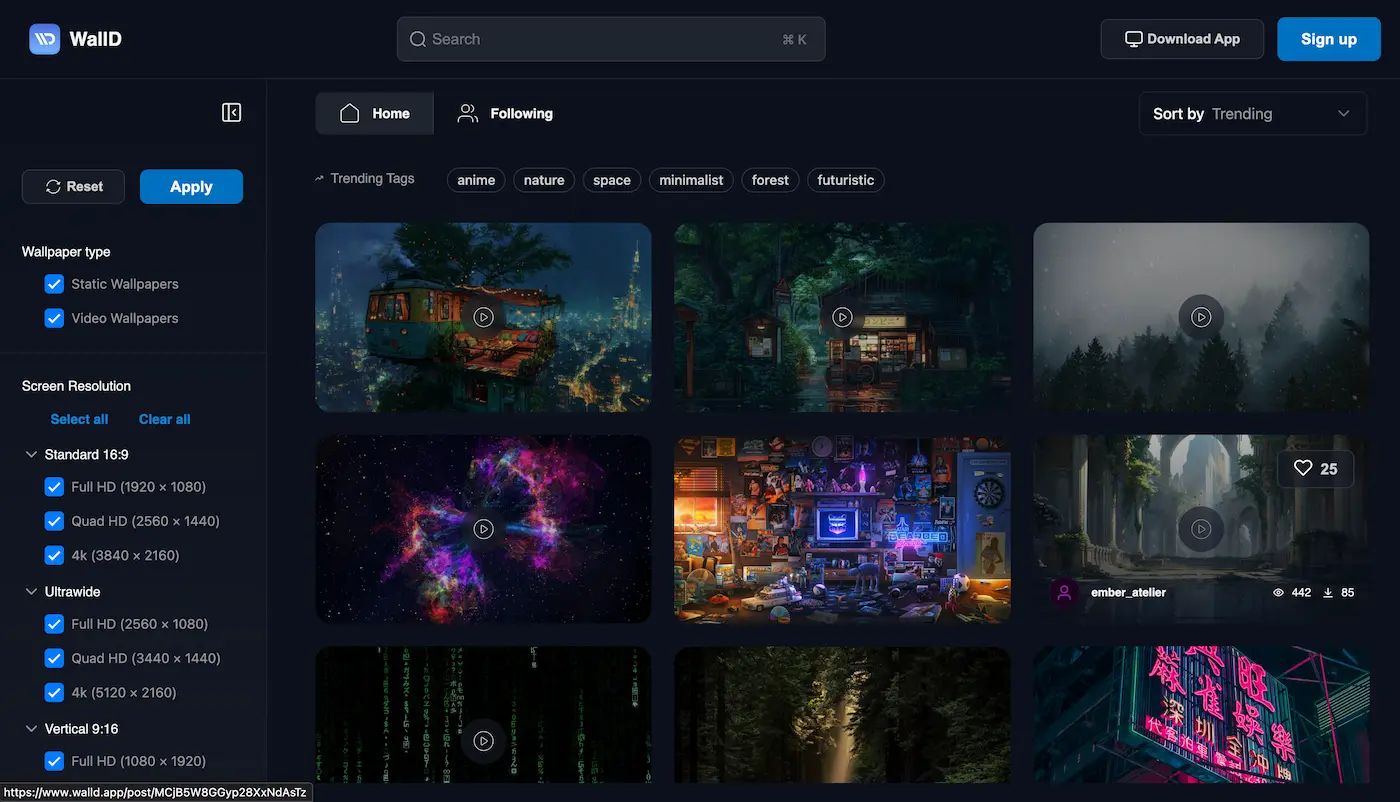Collapse the sidebar with the panel icon
This screenshot has width=1400, height=802.
pos(232,113)
